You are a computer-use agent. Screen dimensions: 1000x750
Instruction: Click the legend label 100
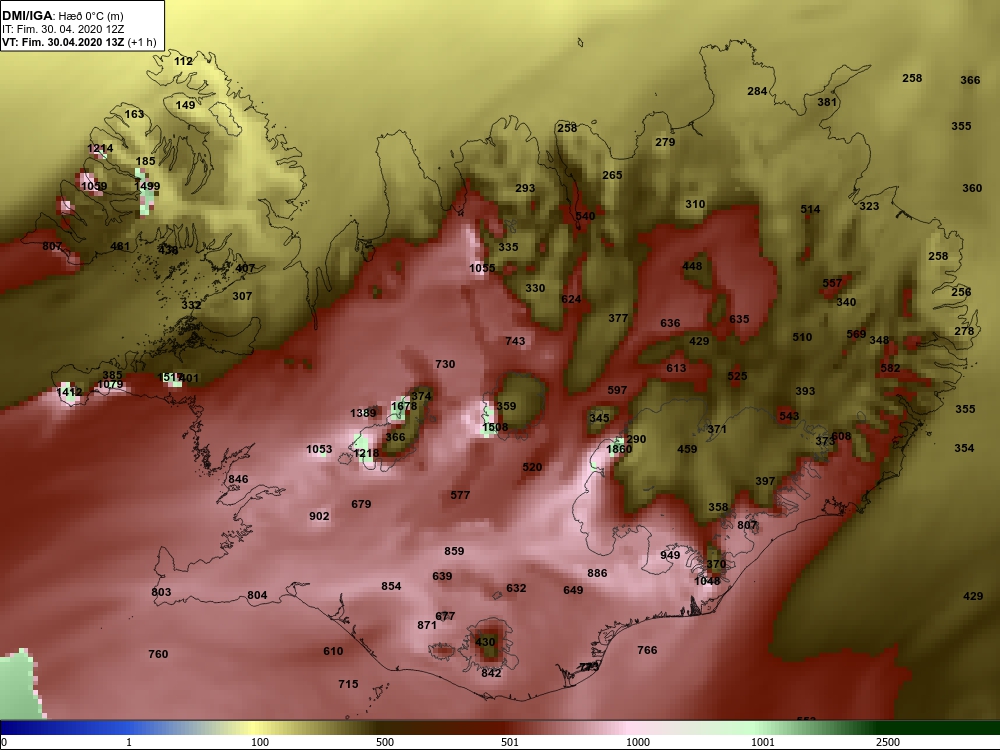[260, 742]
